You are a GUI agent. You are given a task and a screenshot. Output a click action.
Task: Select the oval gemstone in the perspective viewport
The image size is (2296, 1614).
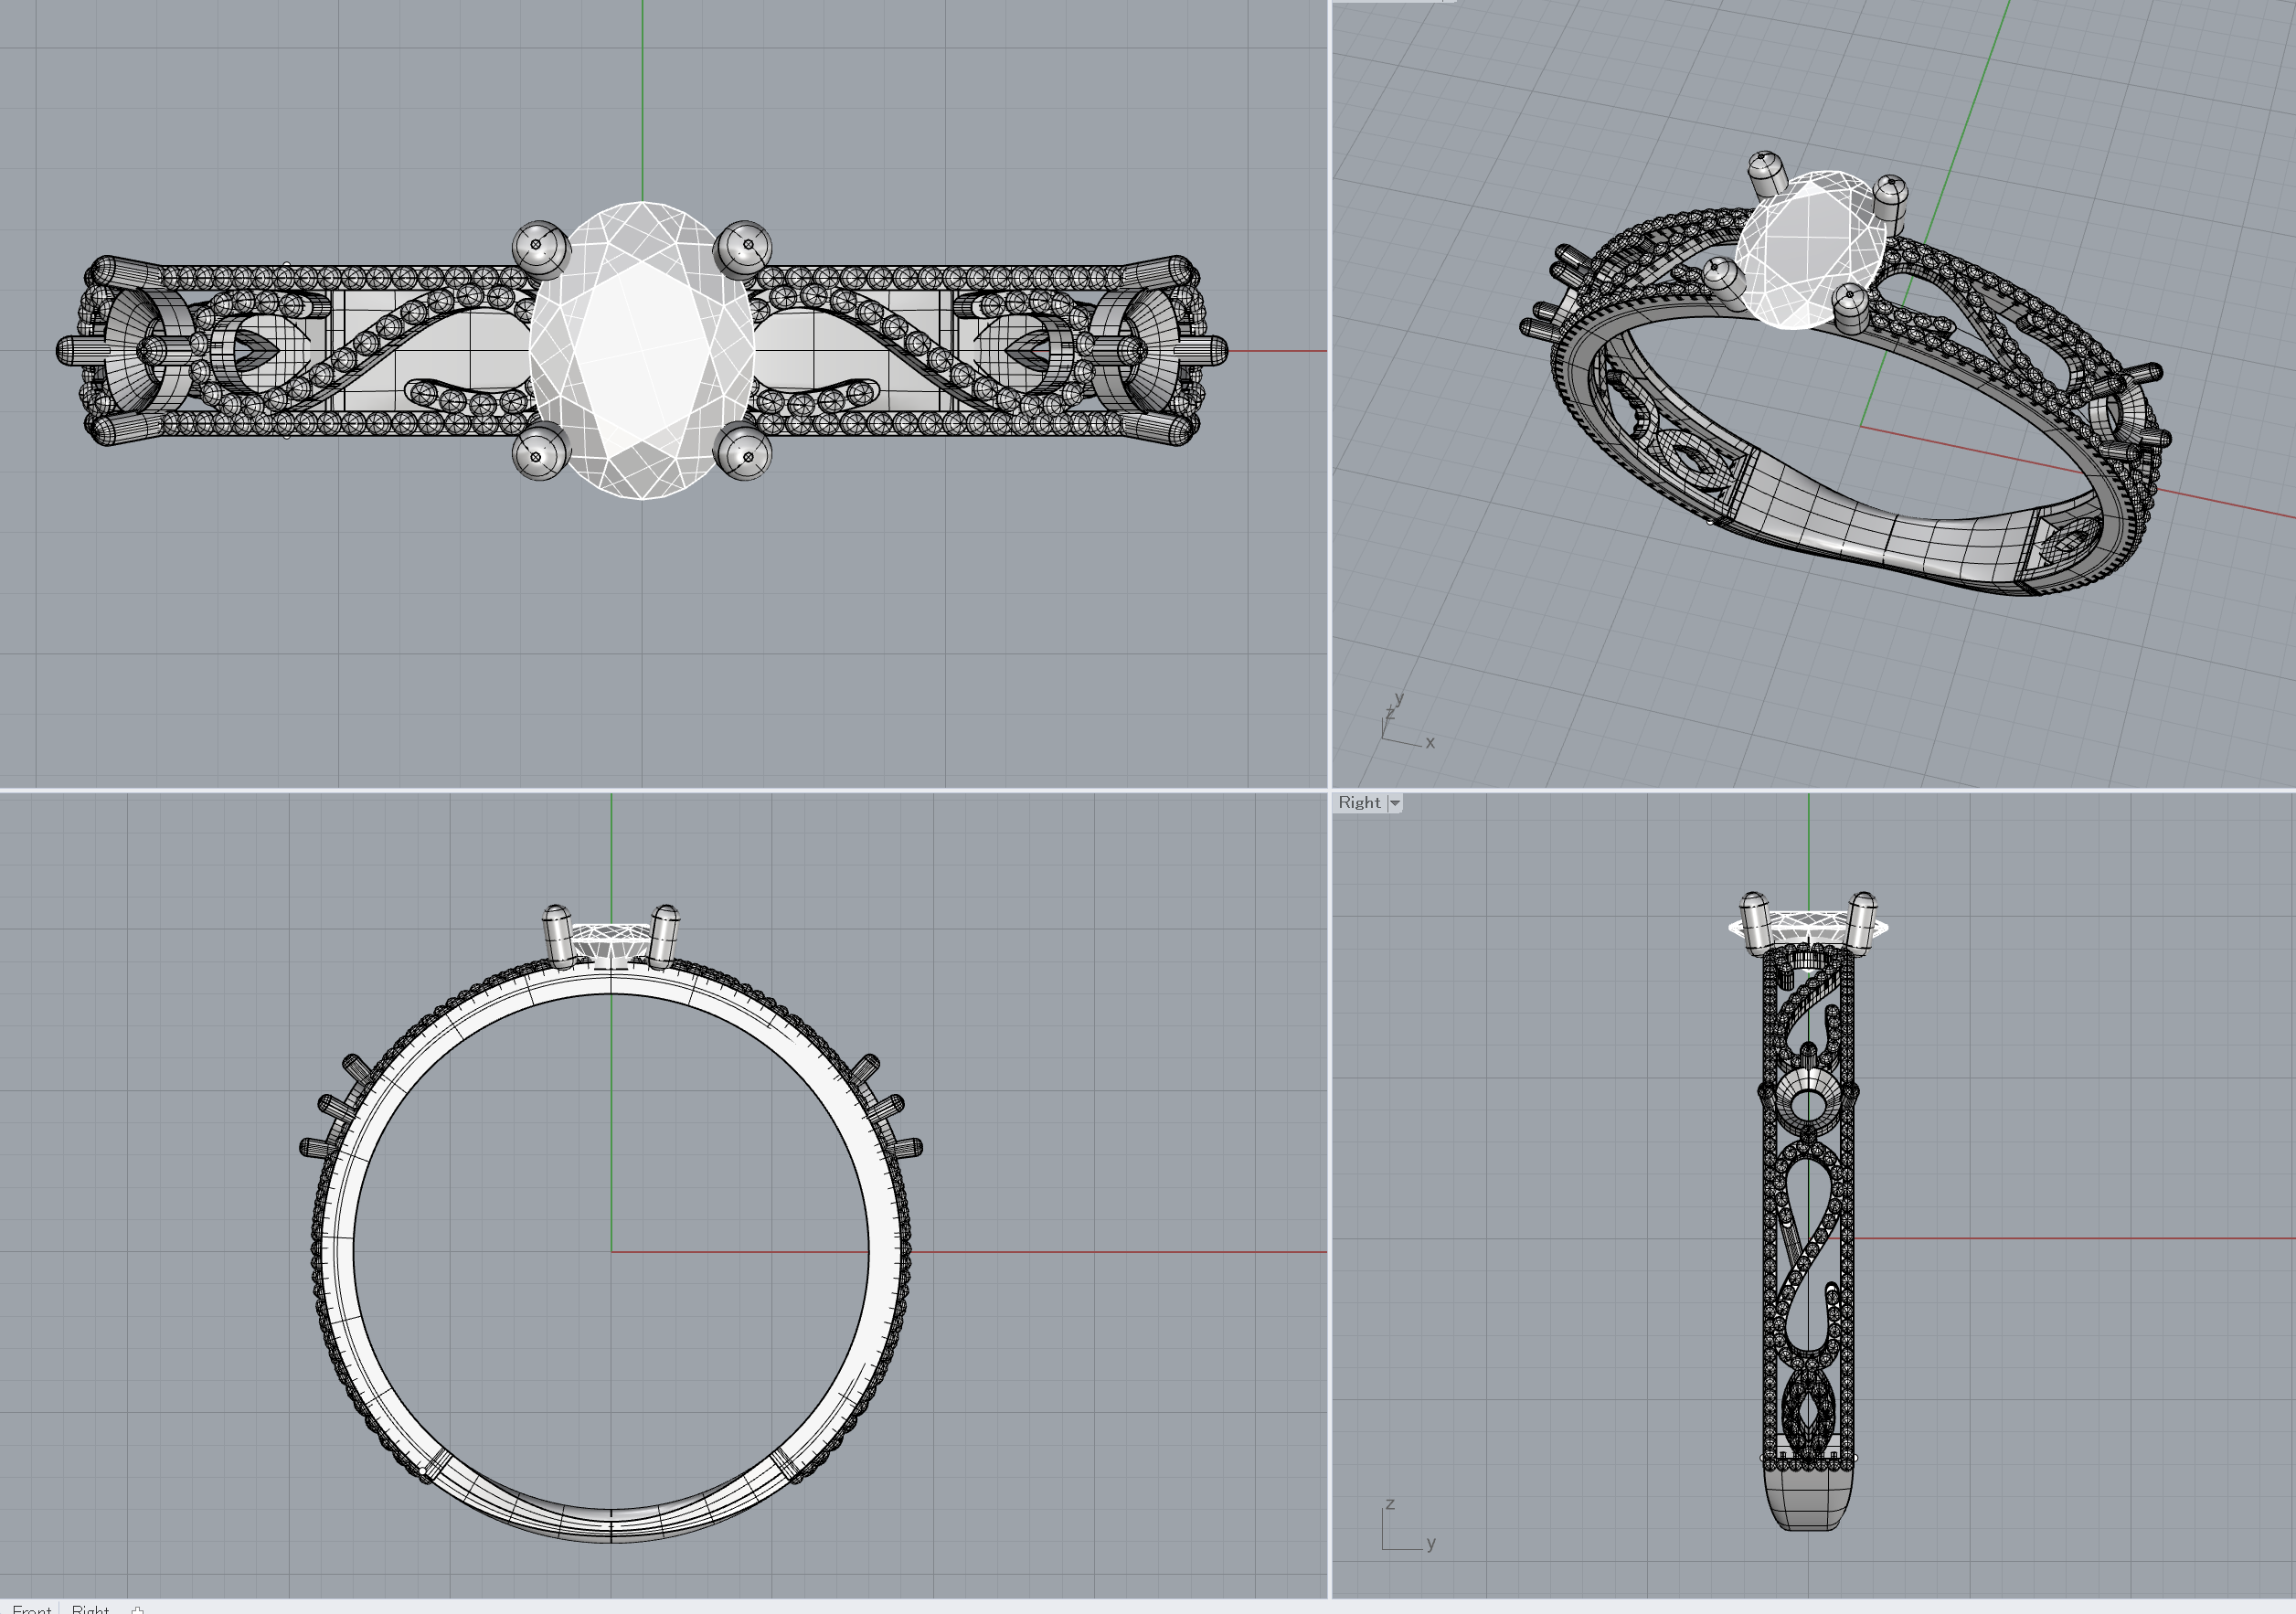point(1811,250)
